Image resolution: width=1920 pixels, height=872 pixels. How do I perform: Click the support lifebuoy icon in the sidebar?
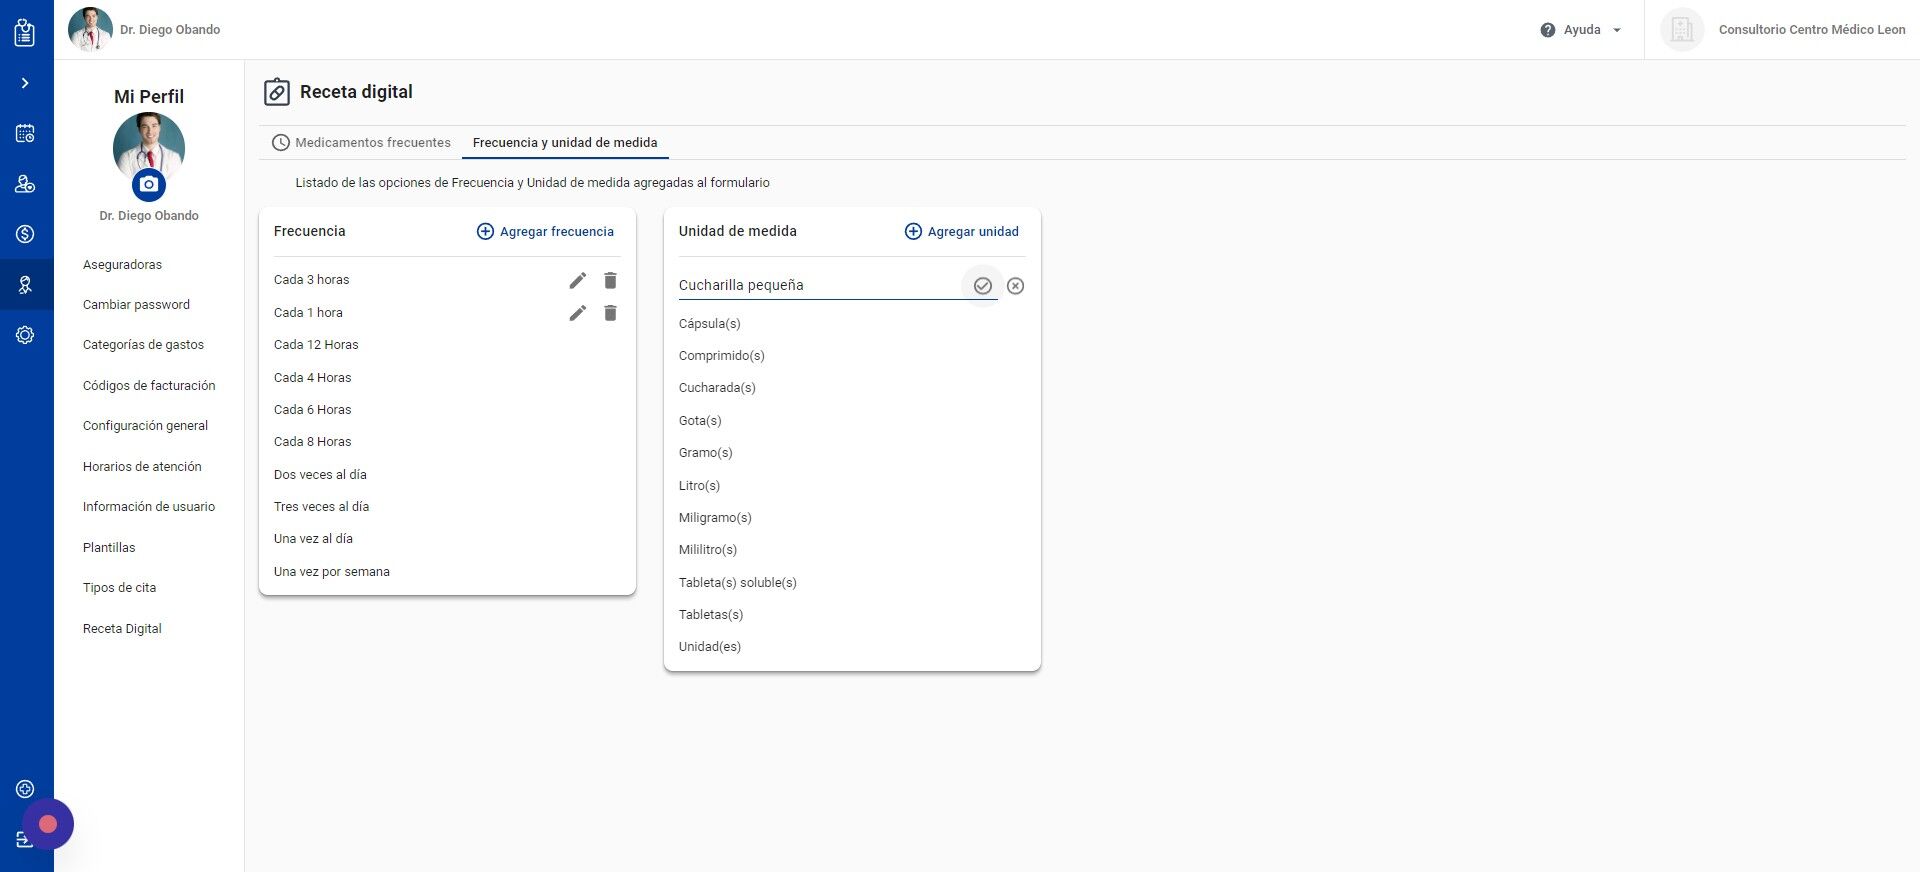click(25, 789)
